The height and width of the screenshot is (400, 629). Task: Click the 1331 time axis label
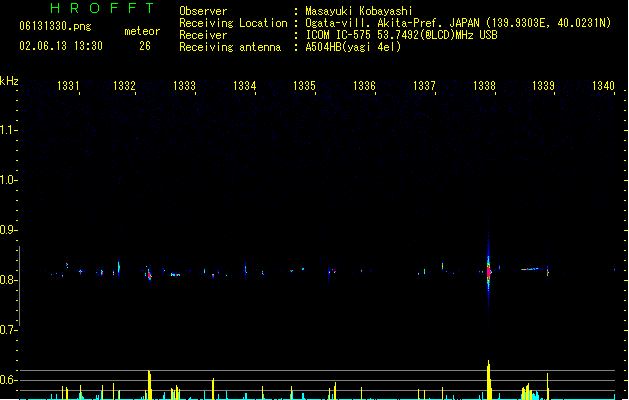tap(68, 86)
